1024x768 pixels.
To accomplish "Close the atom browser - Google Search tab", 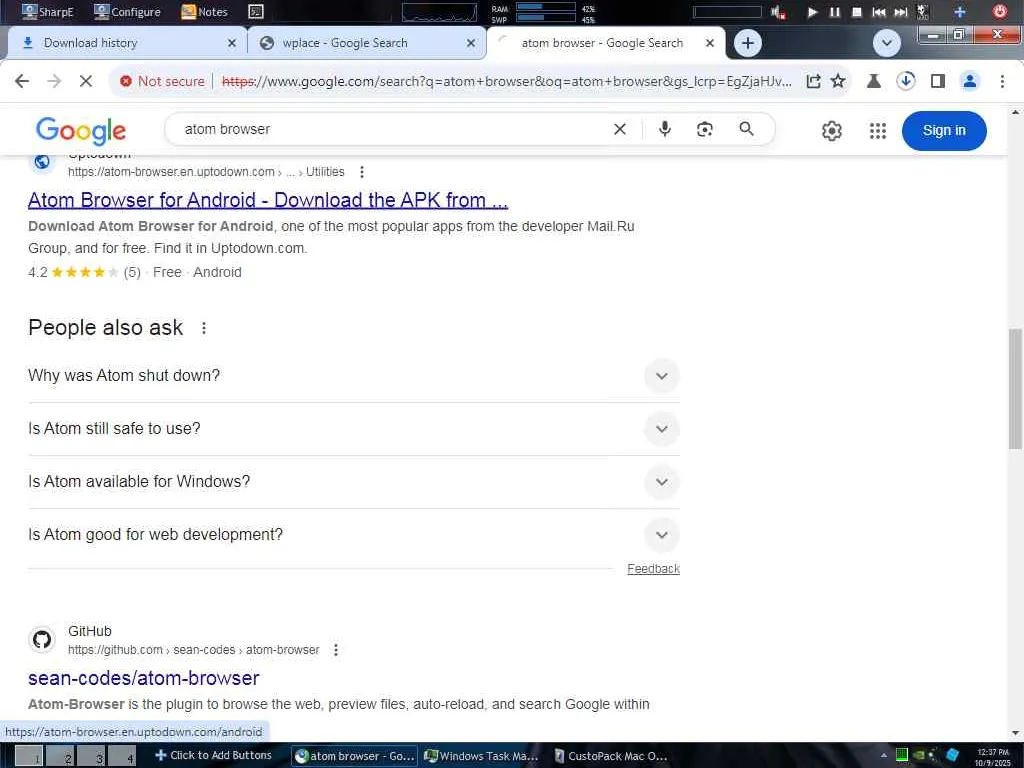I will coord(710,43).
